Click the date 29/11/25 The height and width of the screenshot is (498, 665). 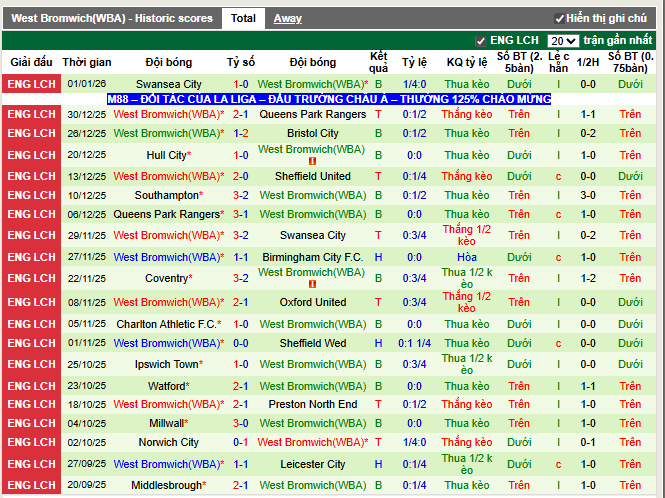(87, 235)
